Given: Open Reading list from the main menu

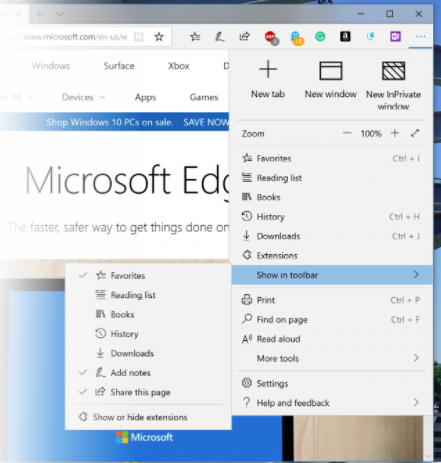Looking at the screenshot, I should [x=331, y=178].
